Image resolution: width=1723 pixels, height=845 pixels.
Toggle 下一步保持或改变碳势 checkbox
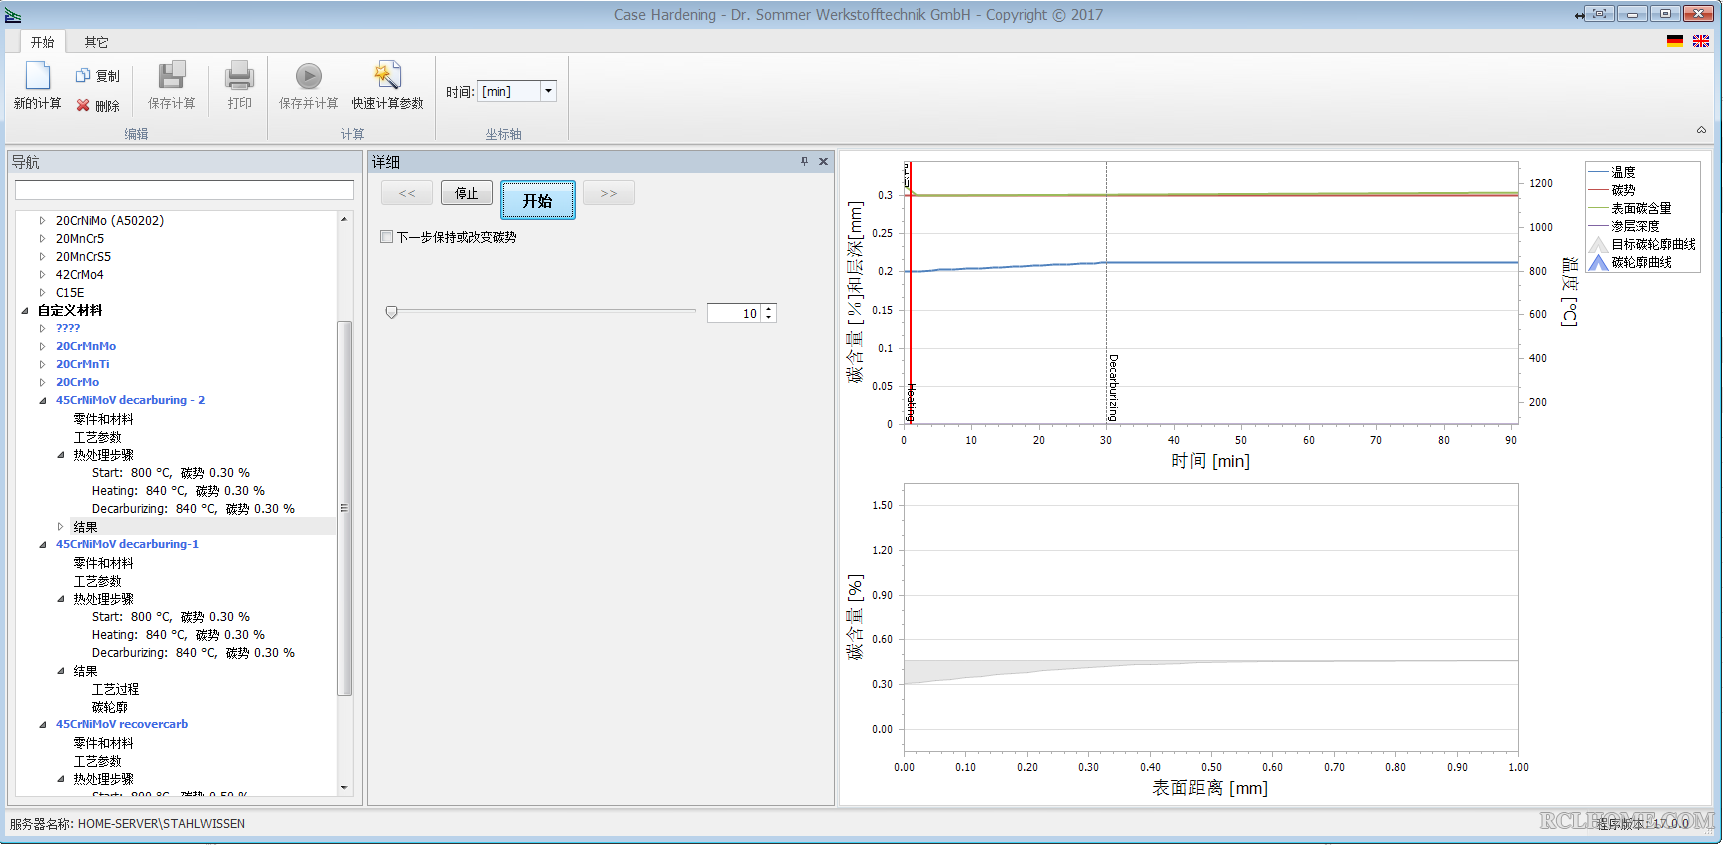[387, 237]
